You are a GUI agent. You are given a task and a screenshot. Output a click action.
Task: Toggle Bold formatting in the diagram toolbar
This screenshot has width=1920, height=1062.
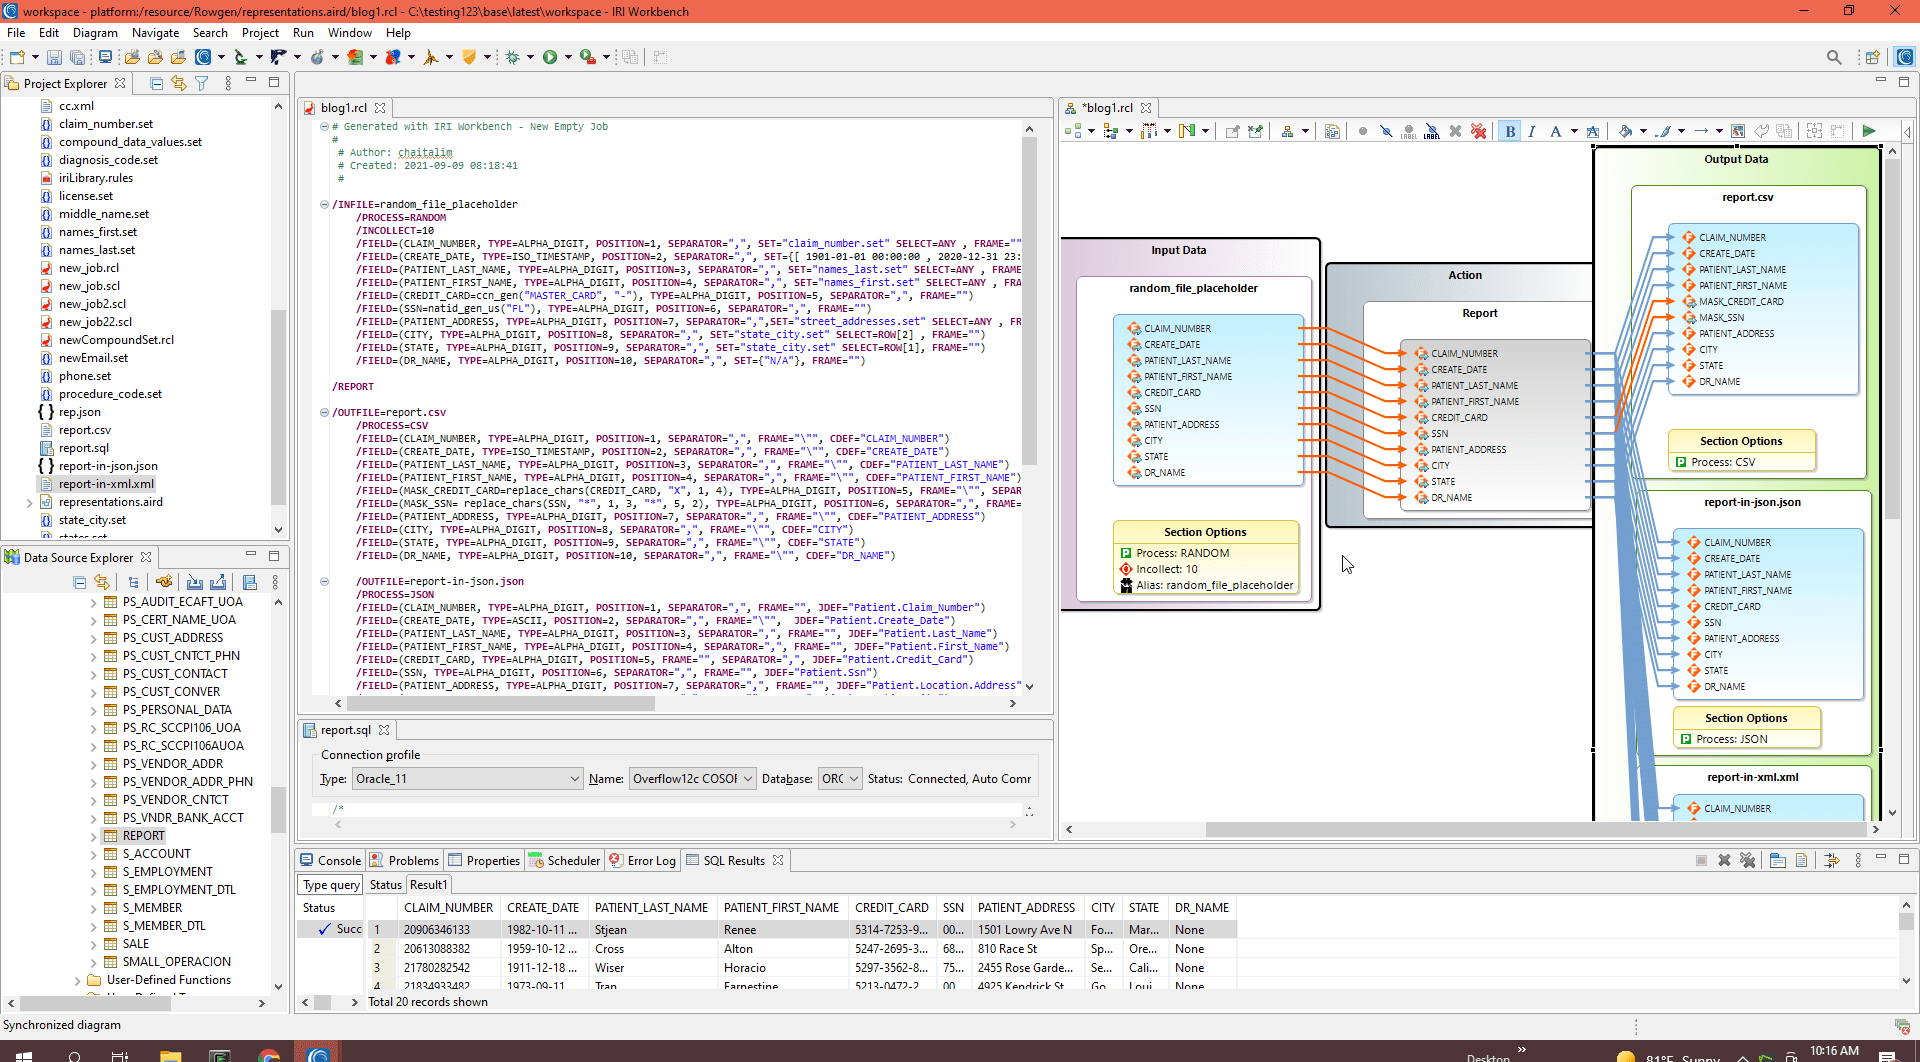pos(1511,131)
